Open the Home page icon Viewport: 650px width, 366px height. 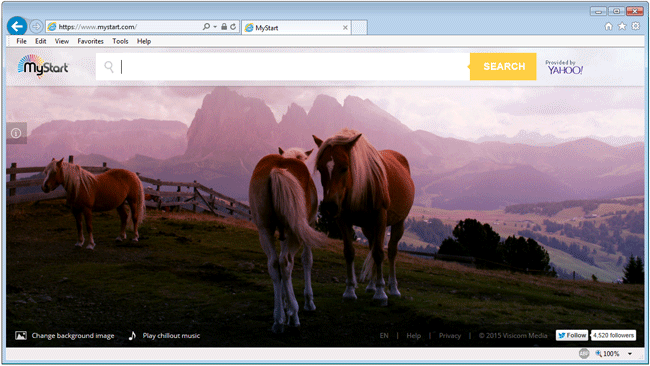[608, 27]
